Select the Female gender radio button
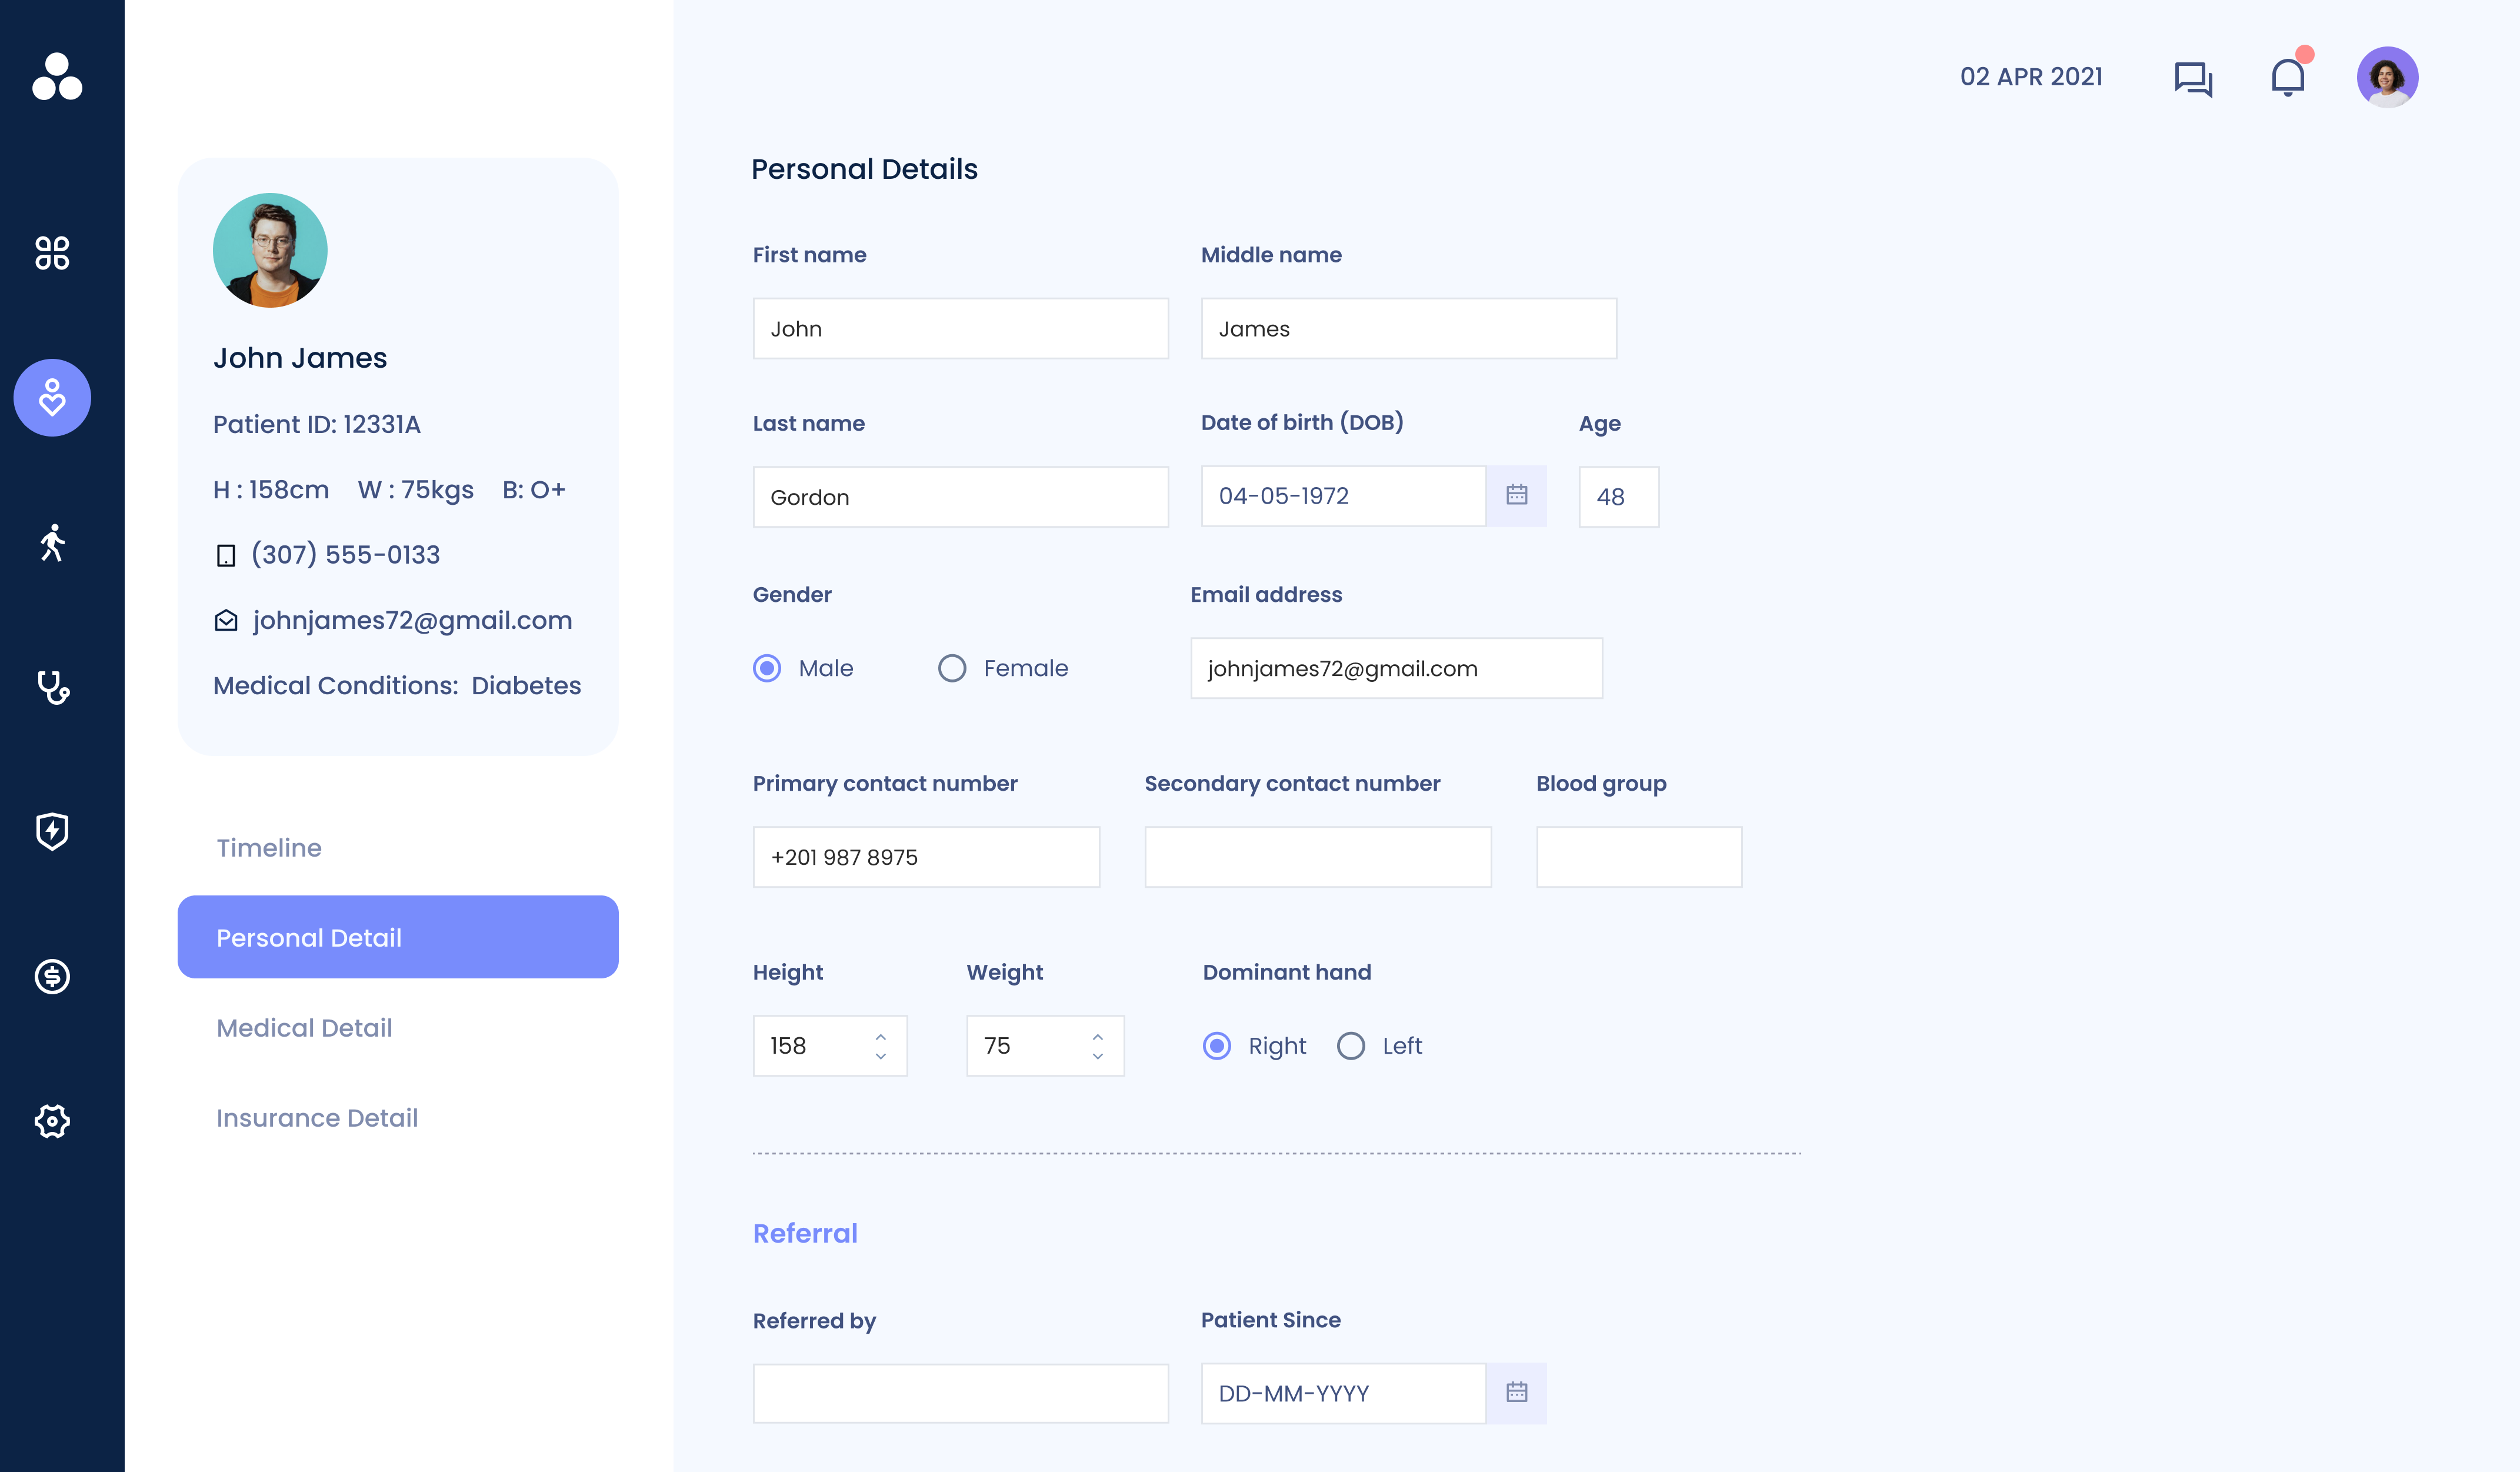 pos(951,668)
